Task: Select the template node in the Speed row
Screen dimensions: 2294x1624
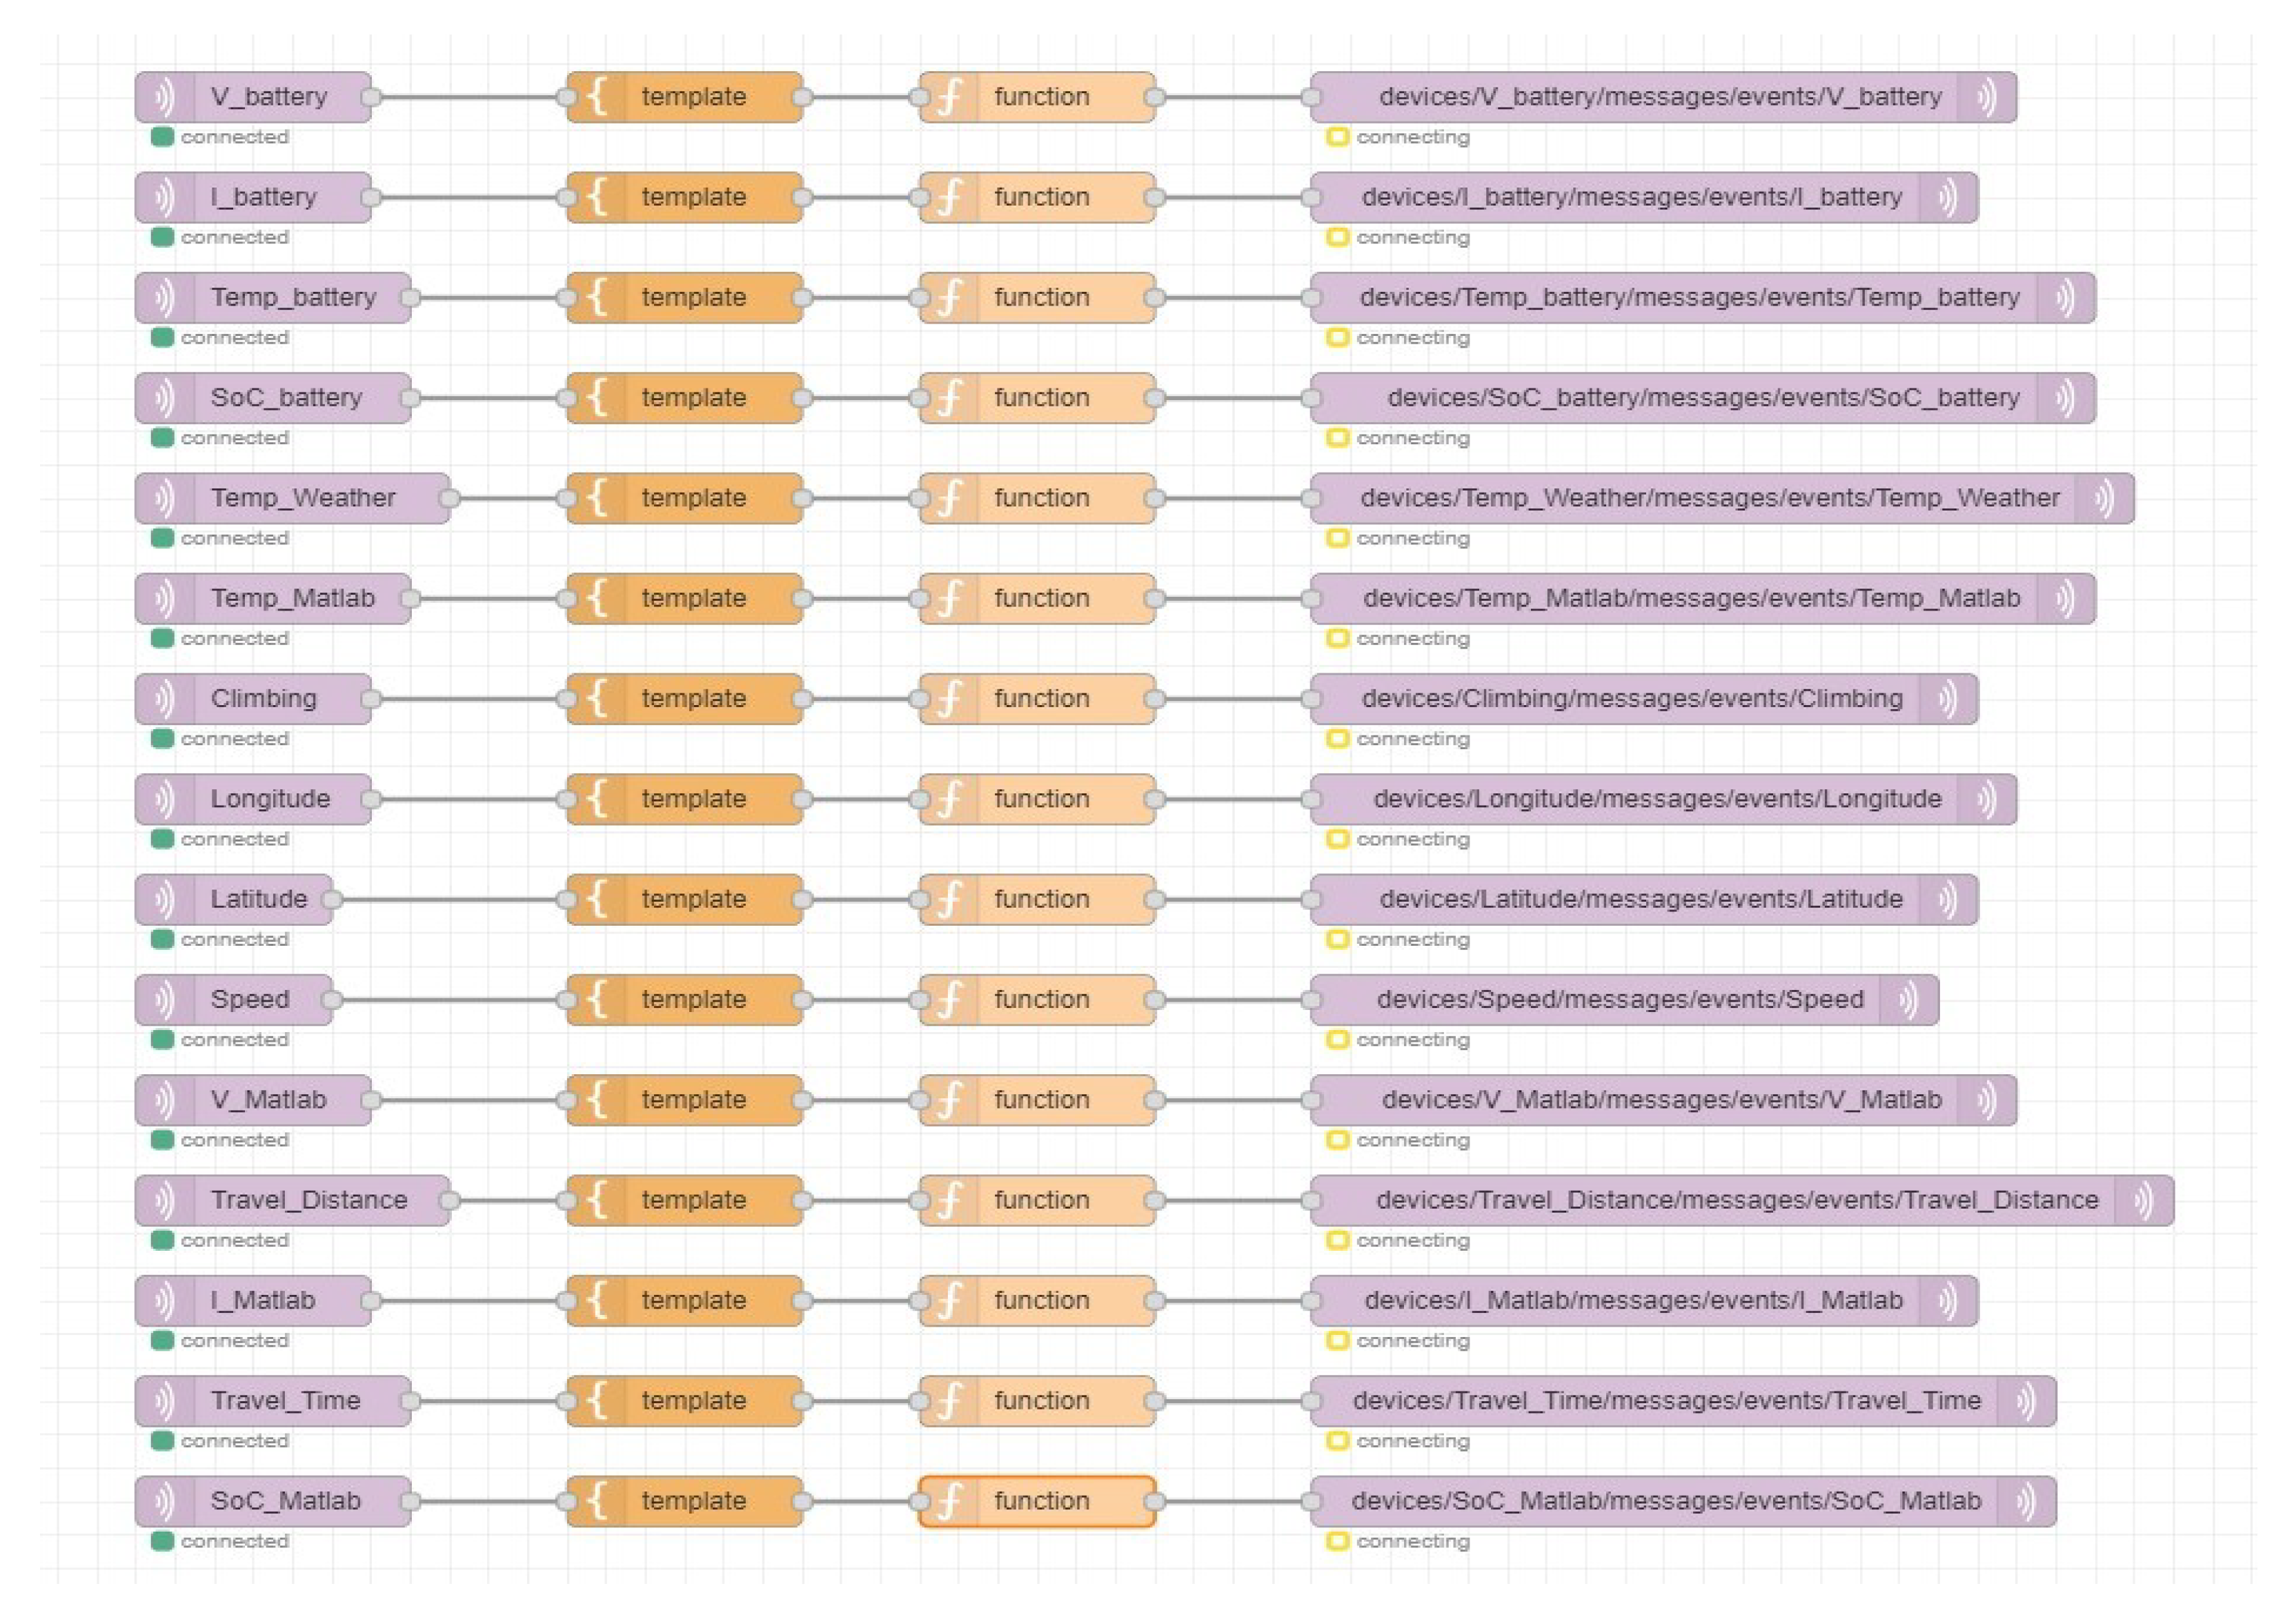Action: pyautogui.click(x=693, y=999)
